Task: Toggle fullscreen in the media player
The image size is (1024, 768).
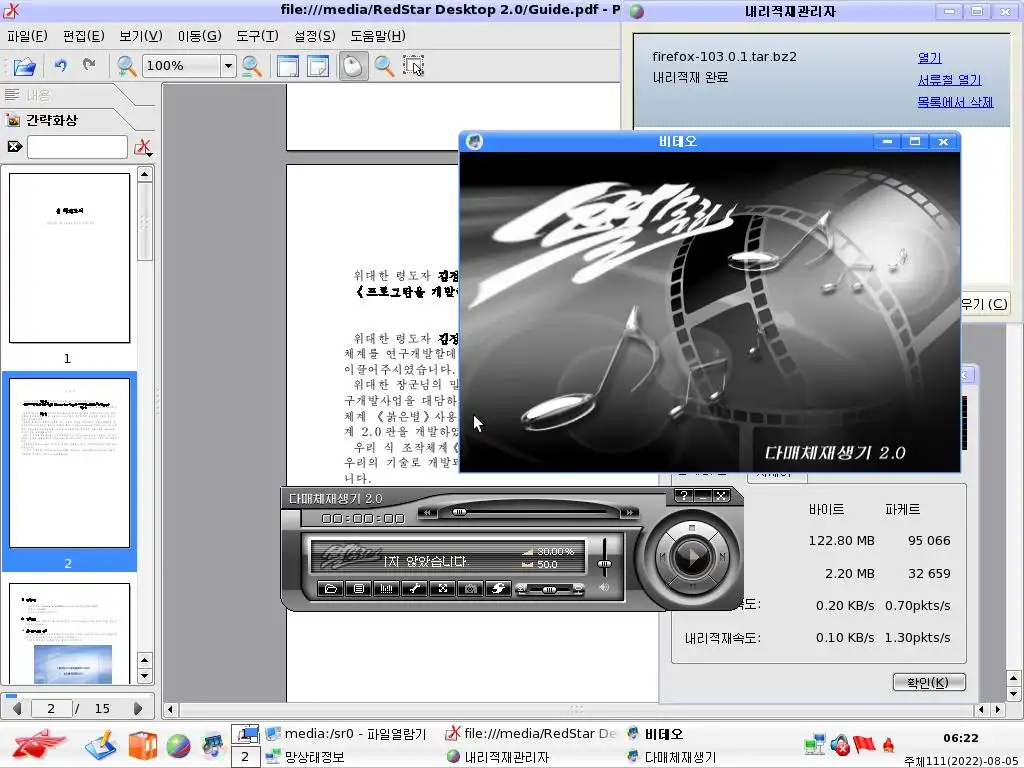Action: [x=443, y=588]
